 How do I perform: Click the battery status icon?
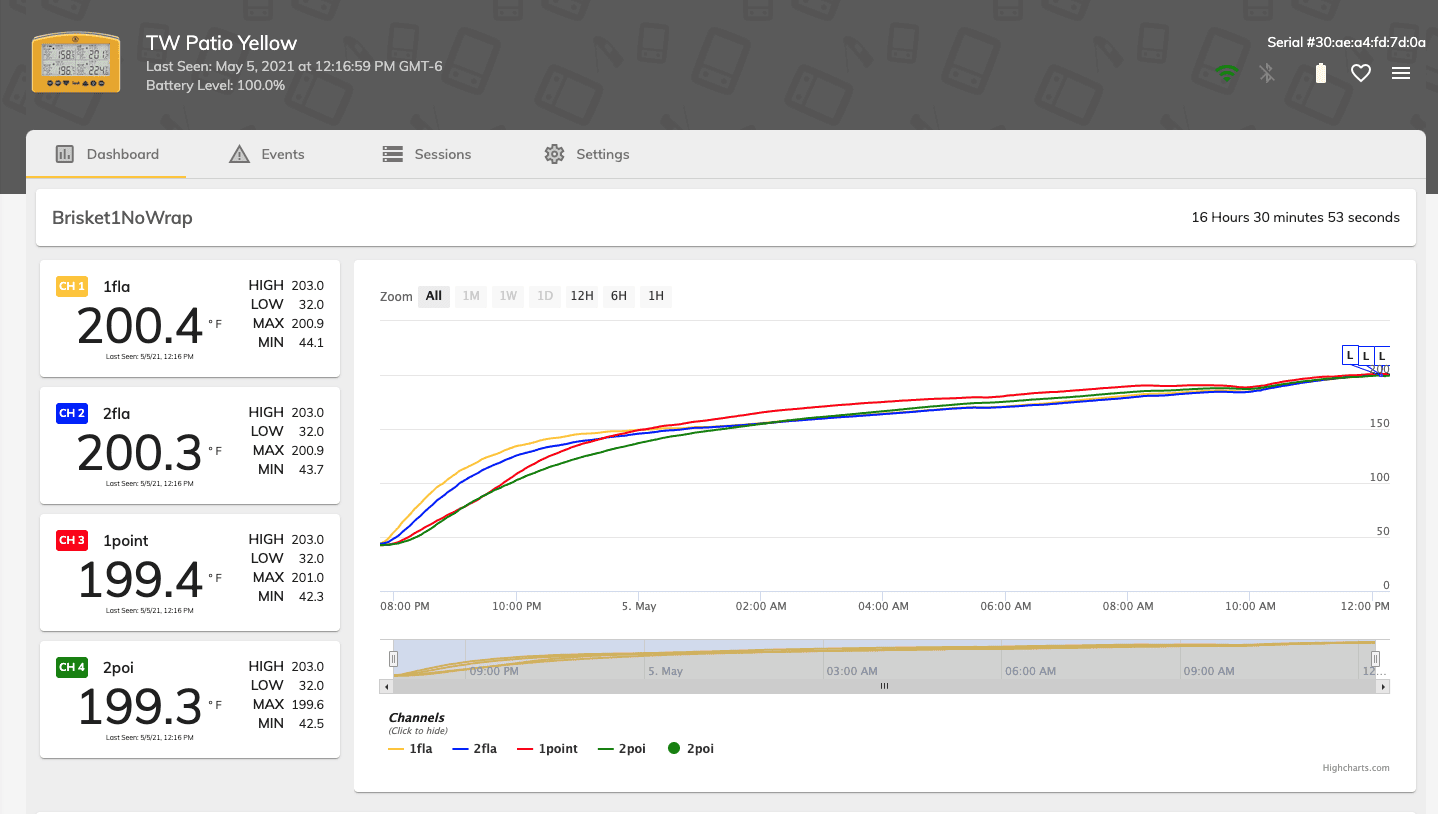pyautogui.click(x=1320, y=73)
